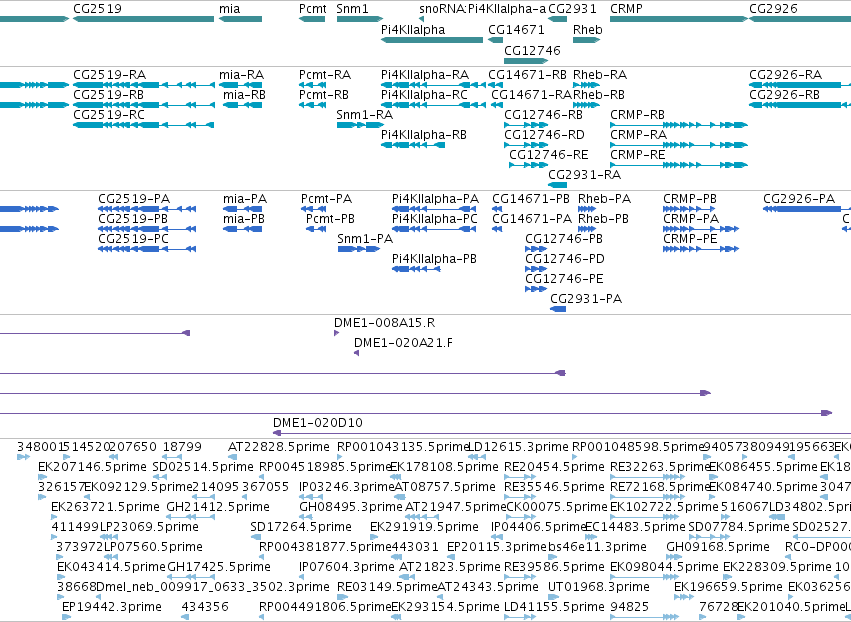
Task: Select the CG2519-PB protein label
Action: 133,219
